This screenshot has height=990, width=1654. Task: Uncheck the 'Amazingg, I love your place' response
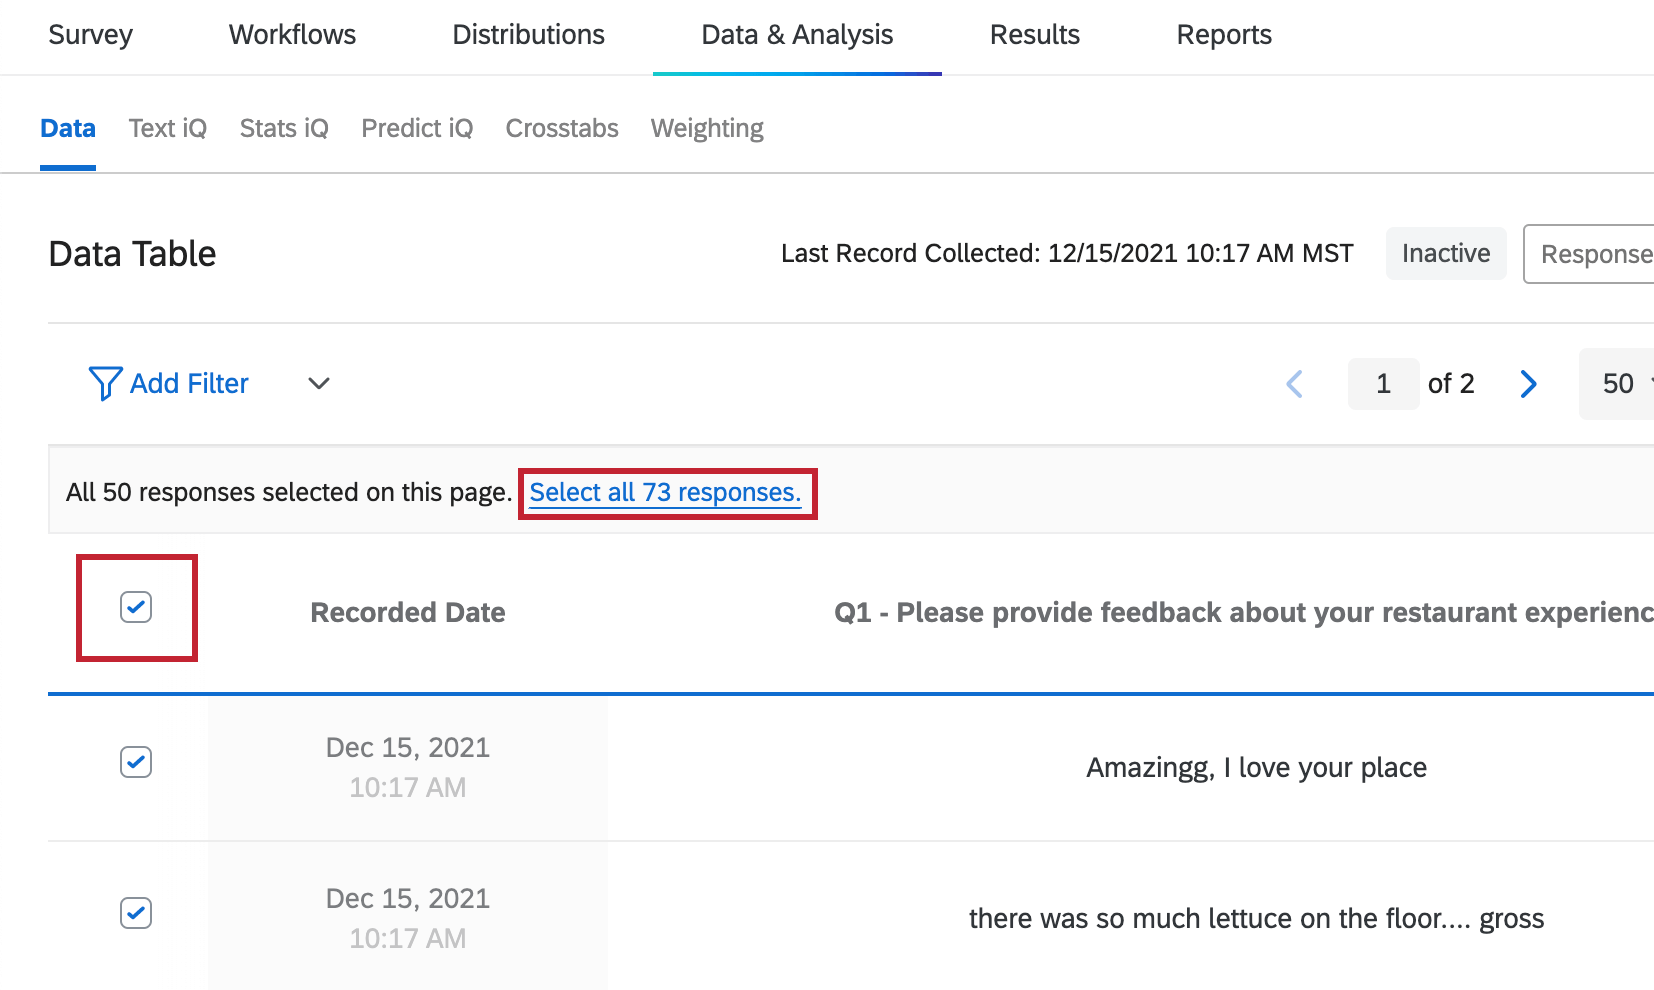[135, 762]
